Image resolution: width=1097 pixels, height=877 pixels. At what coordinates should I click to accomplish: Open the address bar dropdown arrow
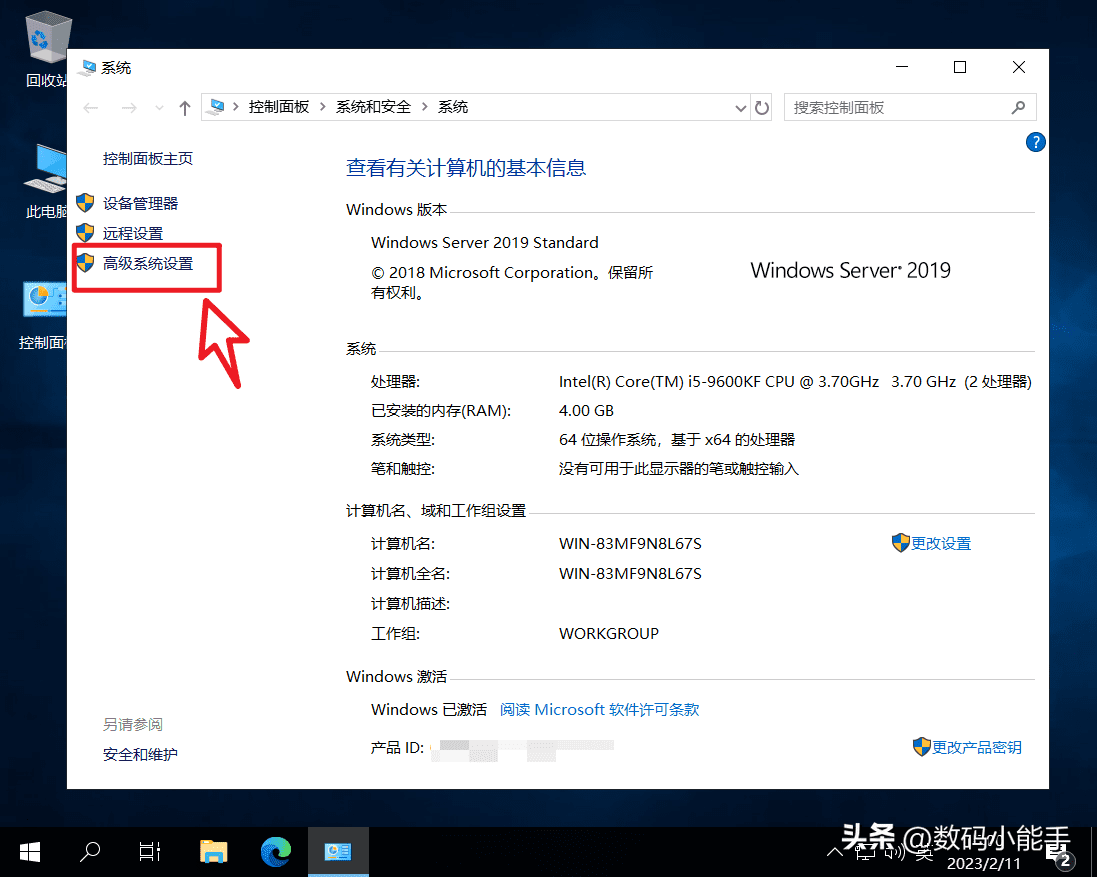pos(740,107)
